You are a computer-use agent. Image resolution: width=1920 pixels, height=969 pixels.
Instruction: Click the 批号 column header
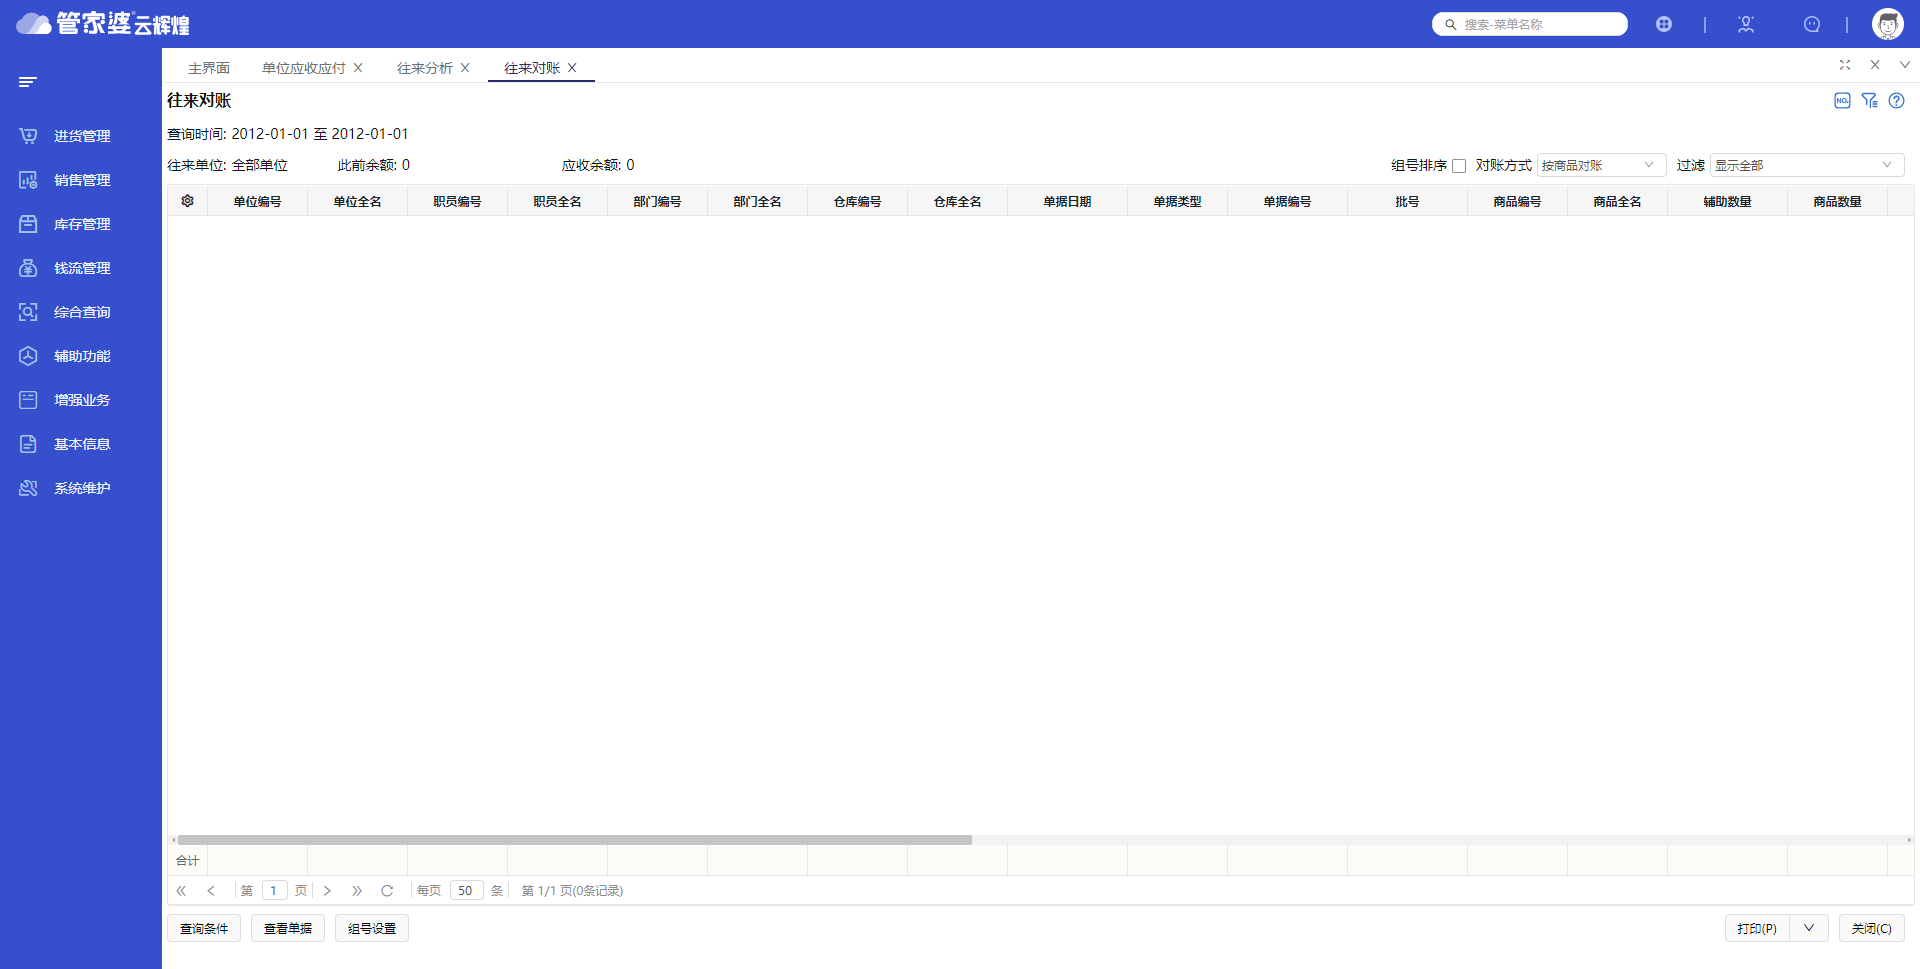pos(1407,201)
